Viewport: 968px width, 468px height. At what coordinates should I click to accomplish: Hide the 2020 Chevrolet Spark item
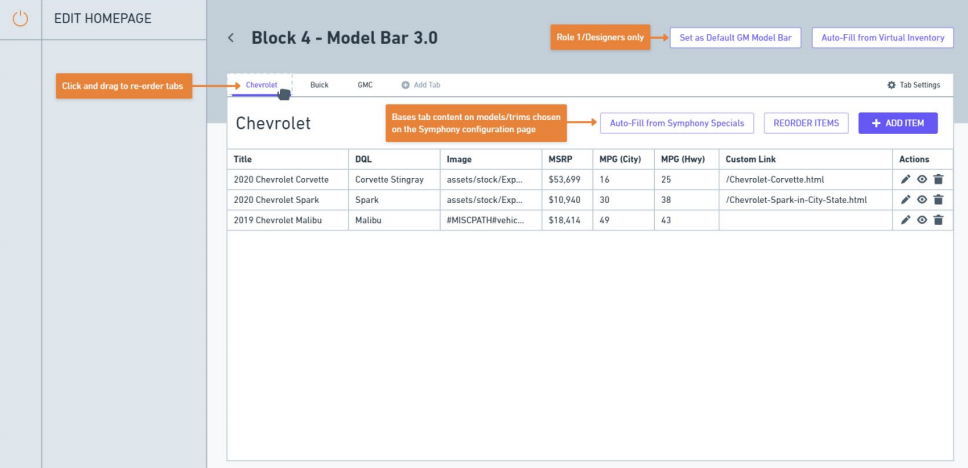pyautogui.click(x=921, y=199)
